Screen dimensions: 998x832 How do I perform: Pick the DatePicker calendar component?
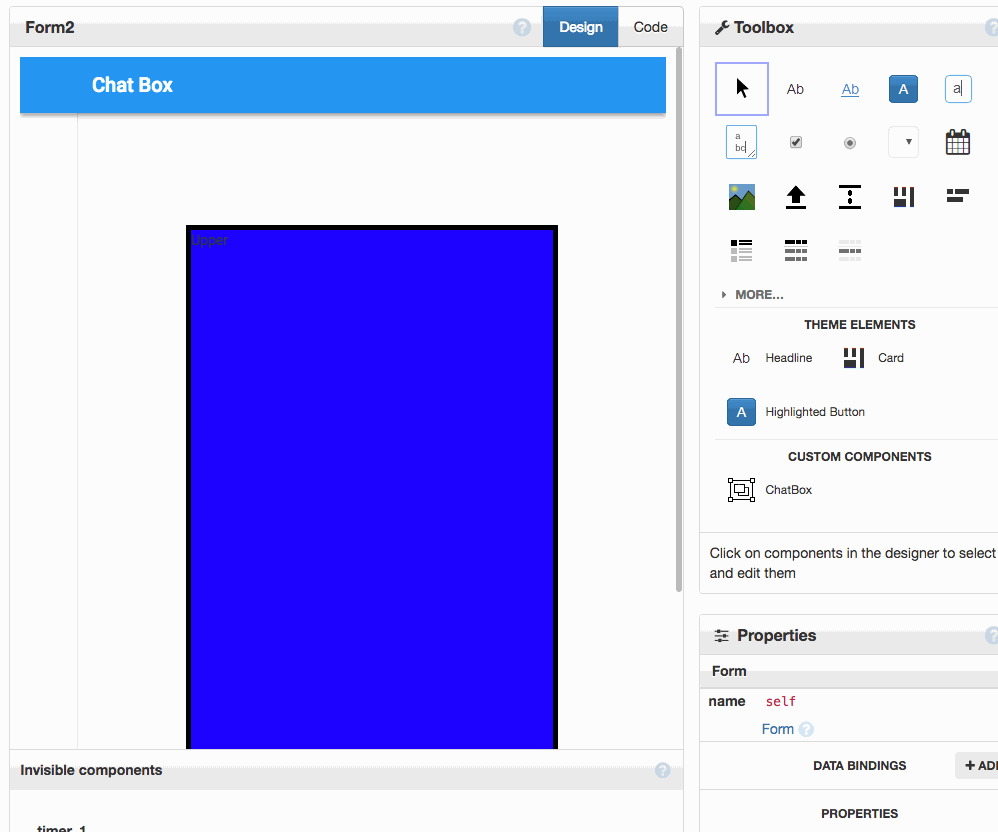(958, 142)
